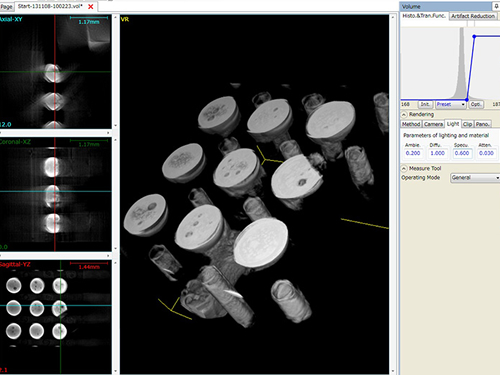Click inside the Axial-XY slice view
Viewport: 500px width, 375px height.
pyautogui.click(x=55, y=72)
